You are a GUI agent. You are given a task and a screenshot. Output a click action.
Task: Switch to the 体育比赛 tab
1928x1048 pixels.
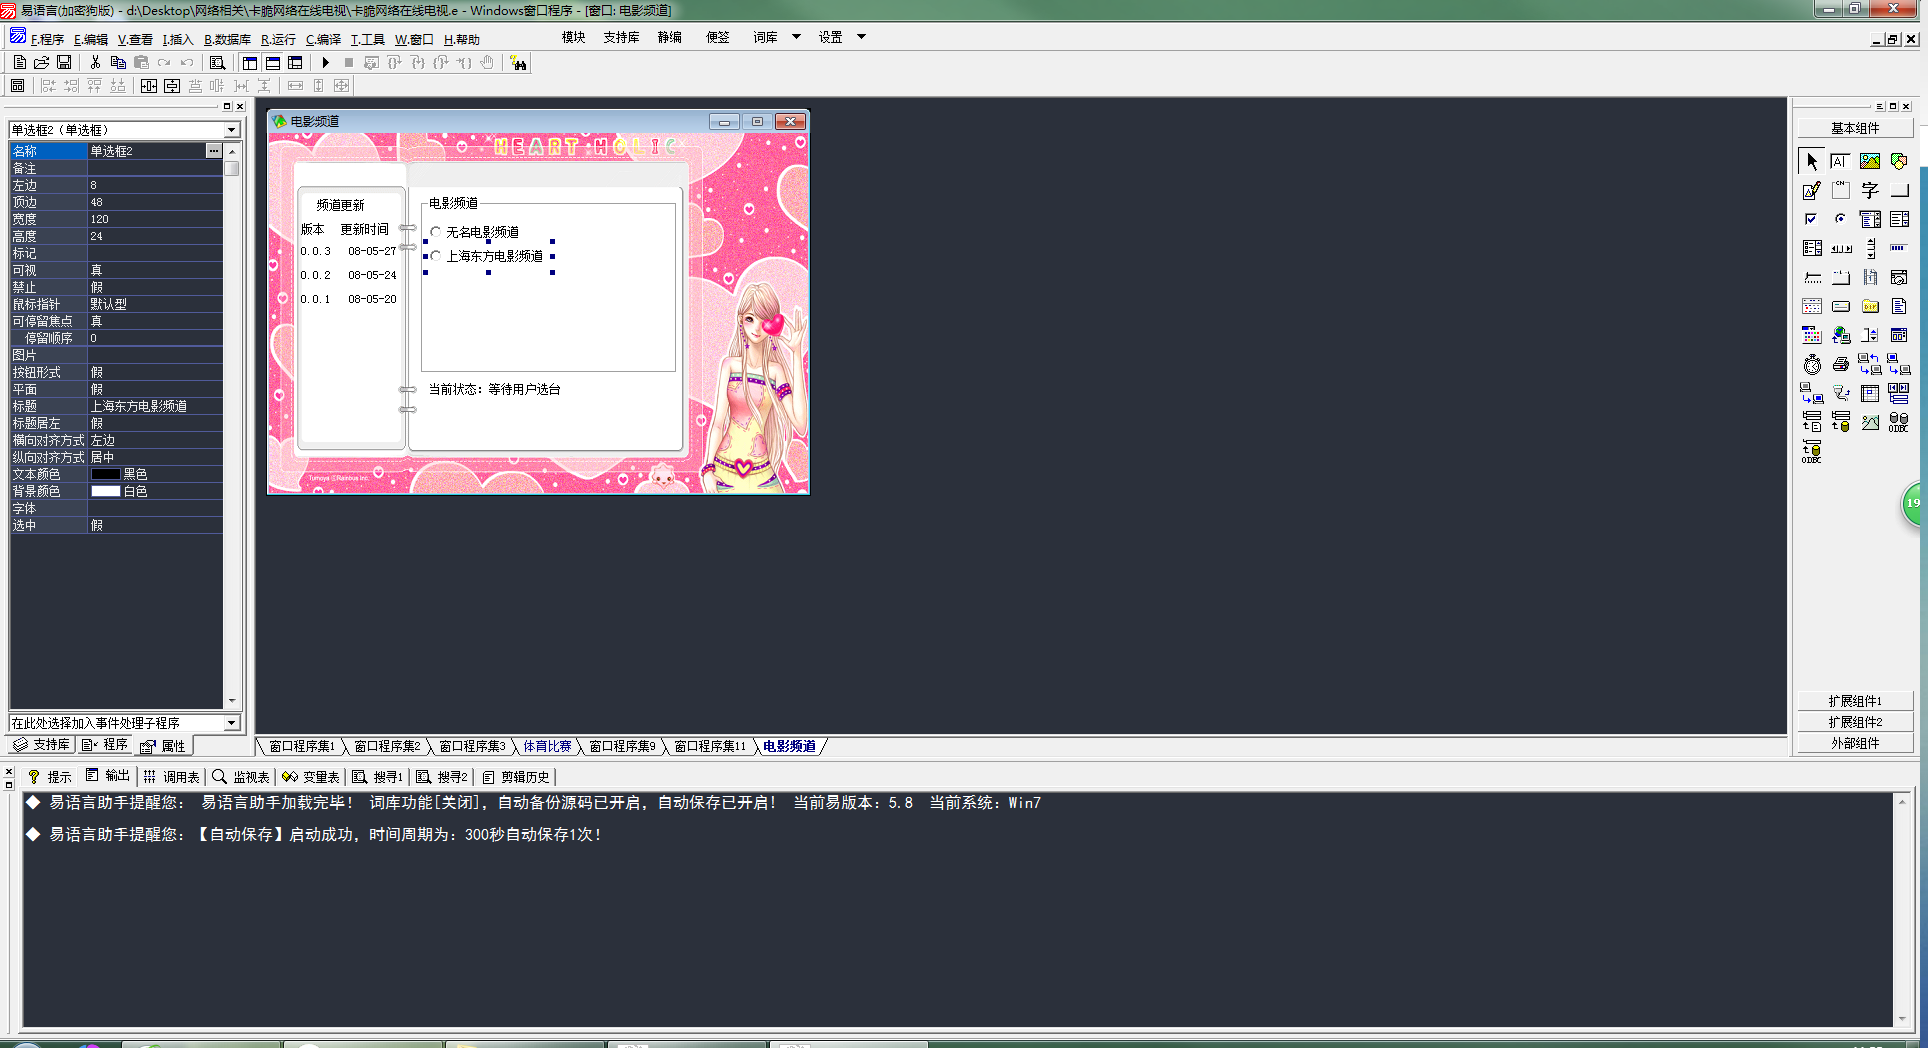[547, 746]
